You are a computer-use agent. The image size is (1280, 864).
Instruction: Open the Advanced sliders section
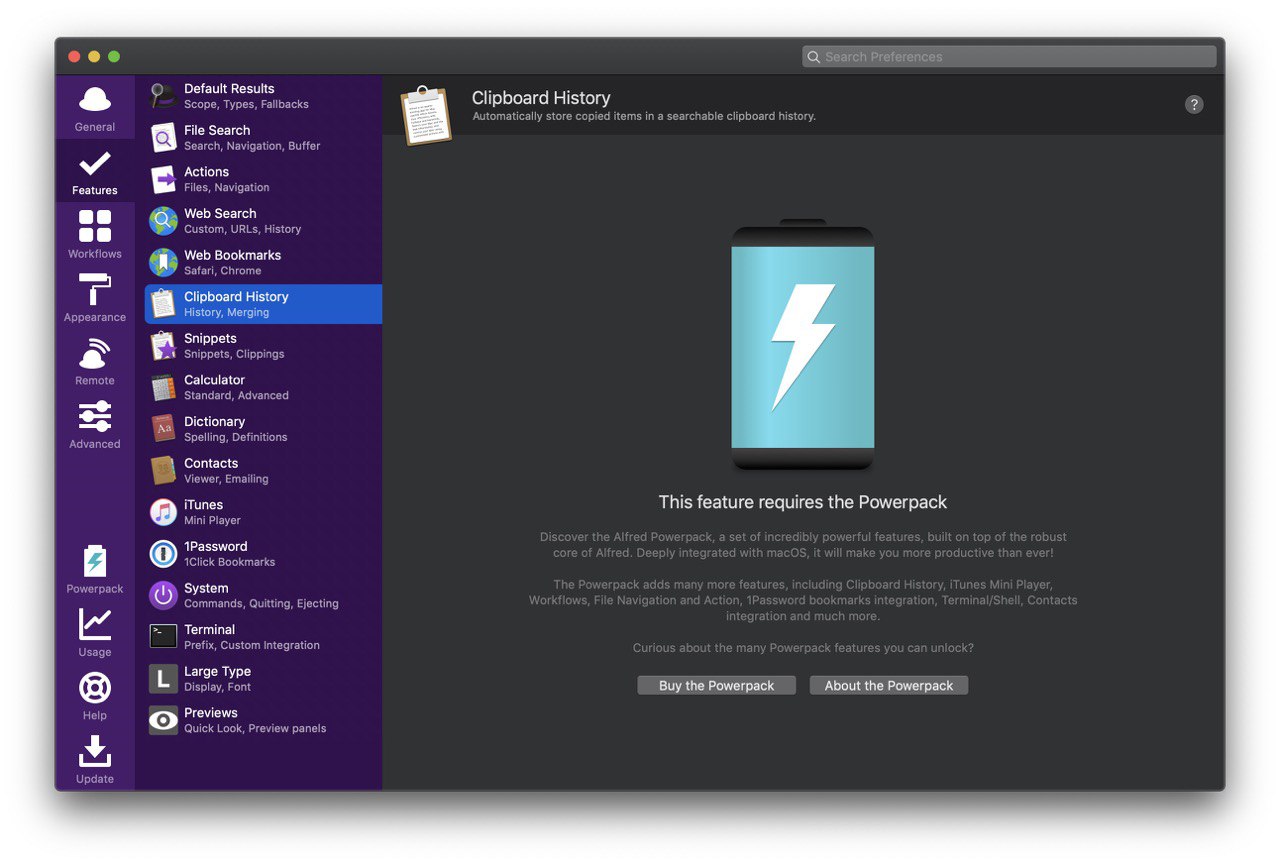click(x=95, y=424)
